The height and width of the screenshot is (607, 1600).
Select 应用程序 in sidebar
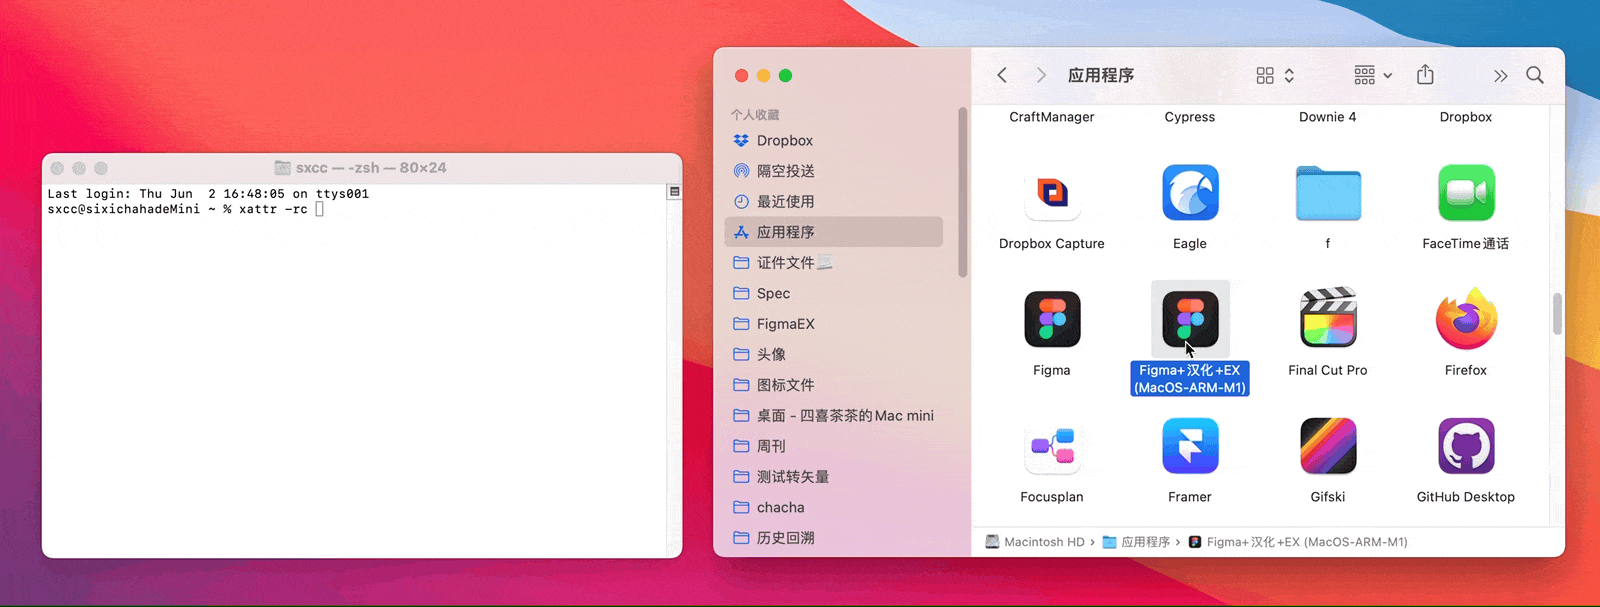pos(834,232)
